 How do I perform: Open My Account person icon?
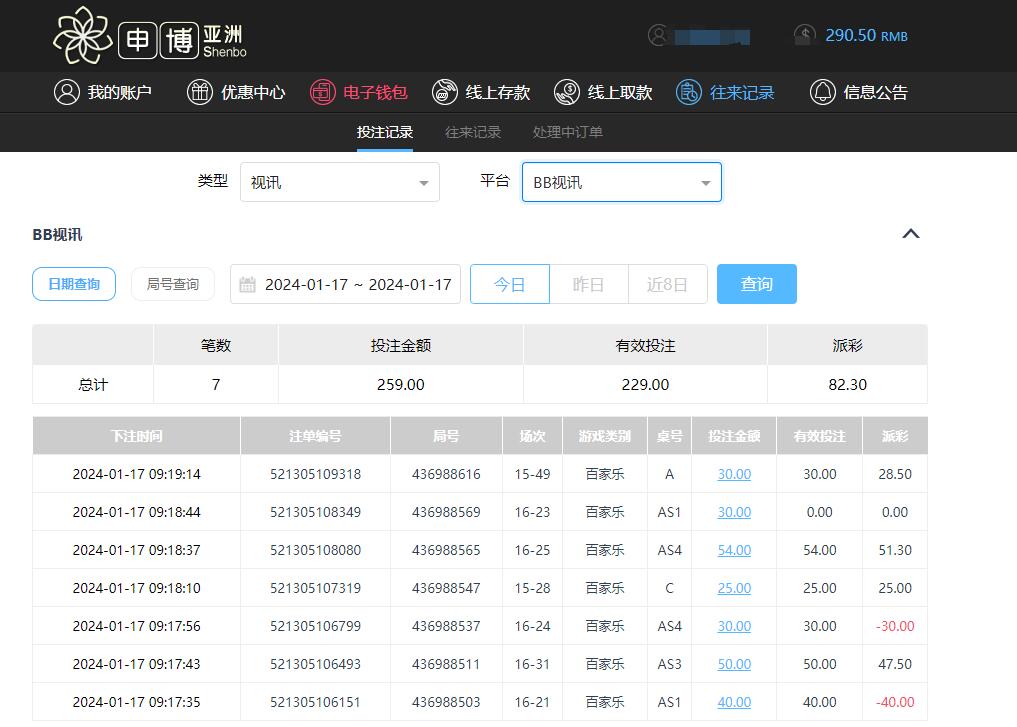click(67, 92)
